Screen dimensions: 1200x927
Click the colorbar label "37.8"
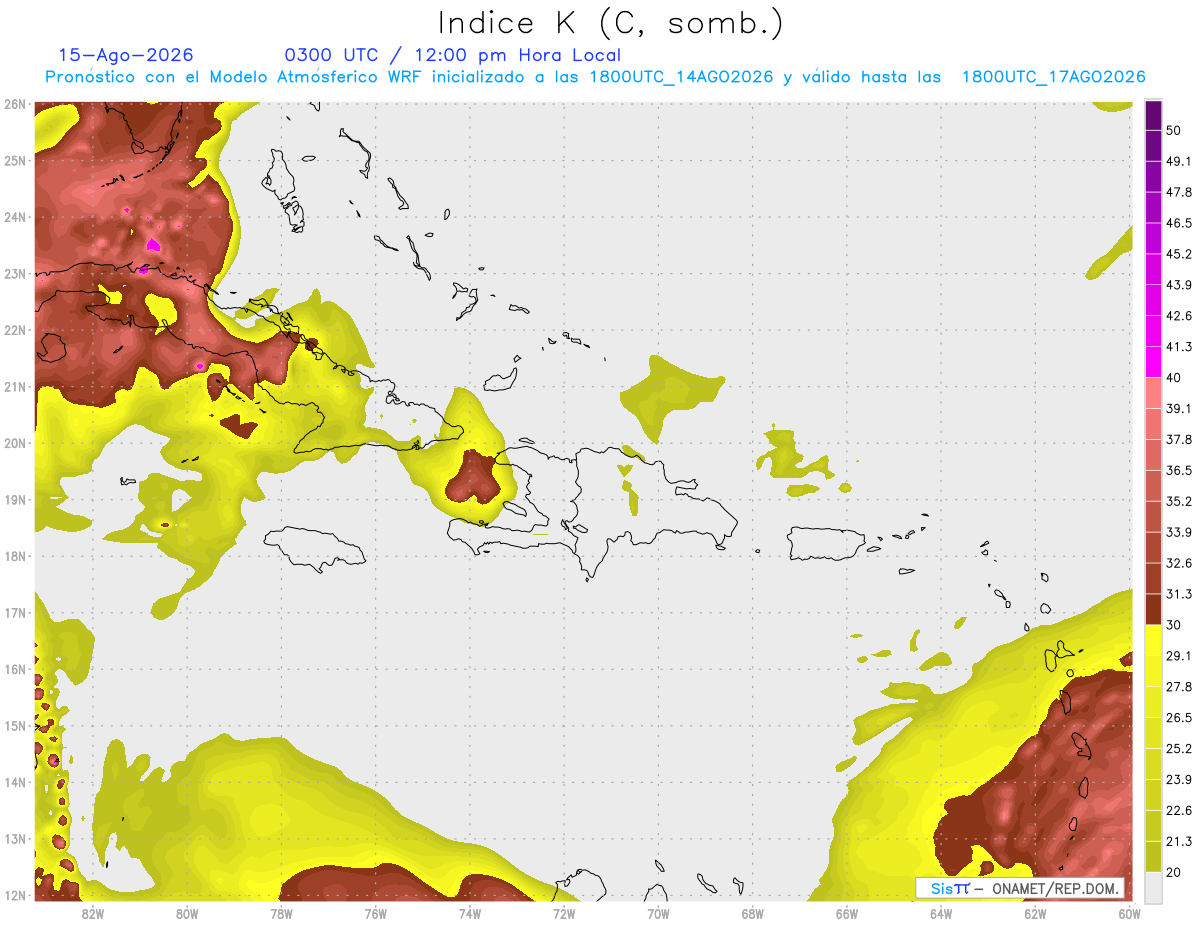pyautogui.click(x=1179, y=439)
